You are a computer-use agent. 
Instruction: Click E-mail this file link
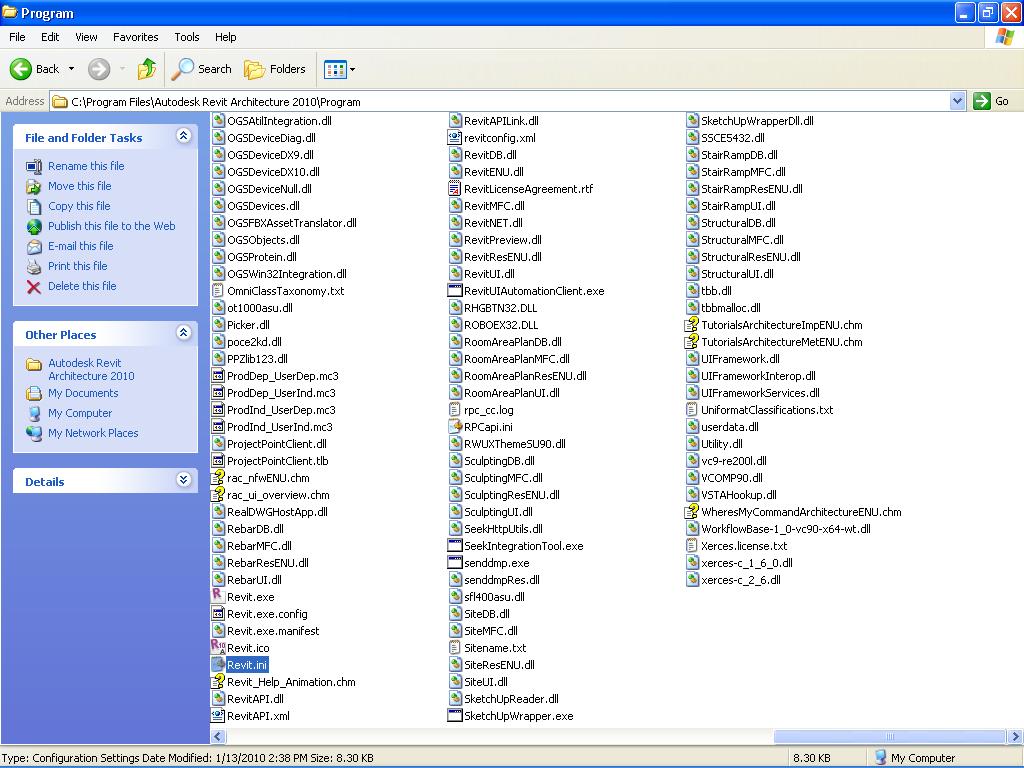pos(80,246)
